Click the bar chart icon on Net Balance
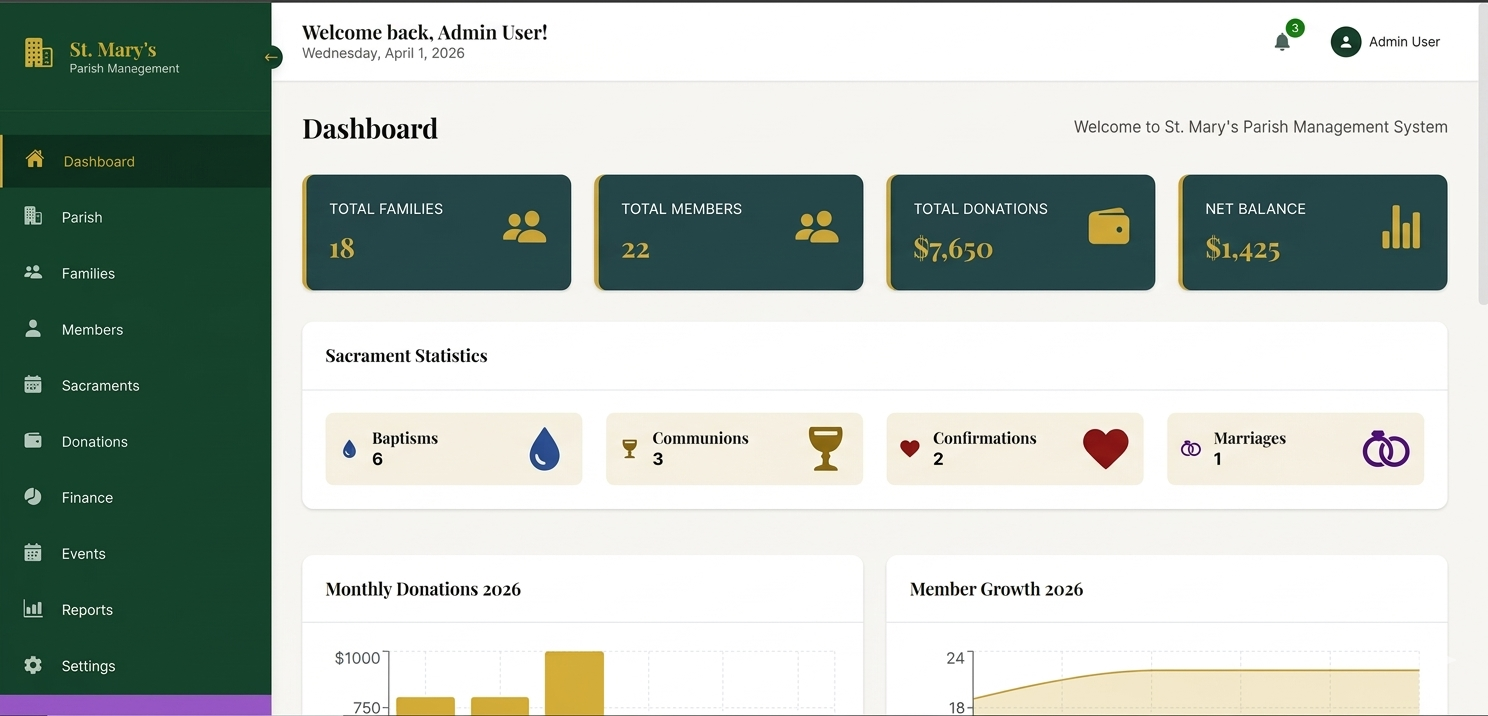Viewport: 1488px width, 716px height. [1400, 228]
